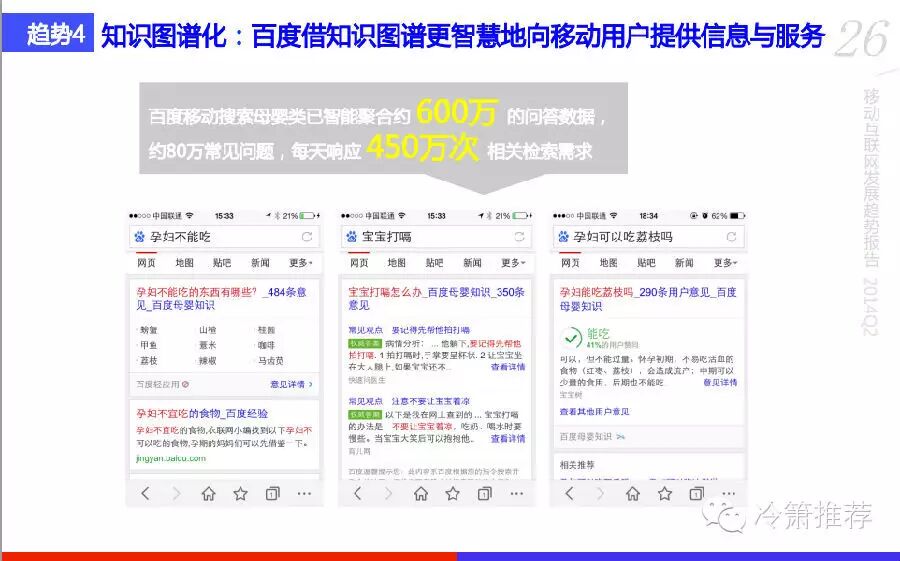Open three-dot menu in 宝宝打嗝 phone
The image size is (900, 561).
[x=517, y=493]
